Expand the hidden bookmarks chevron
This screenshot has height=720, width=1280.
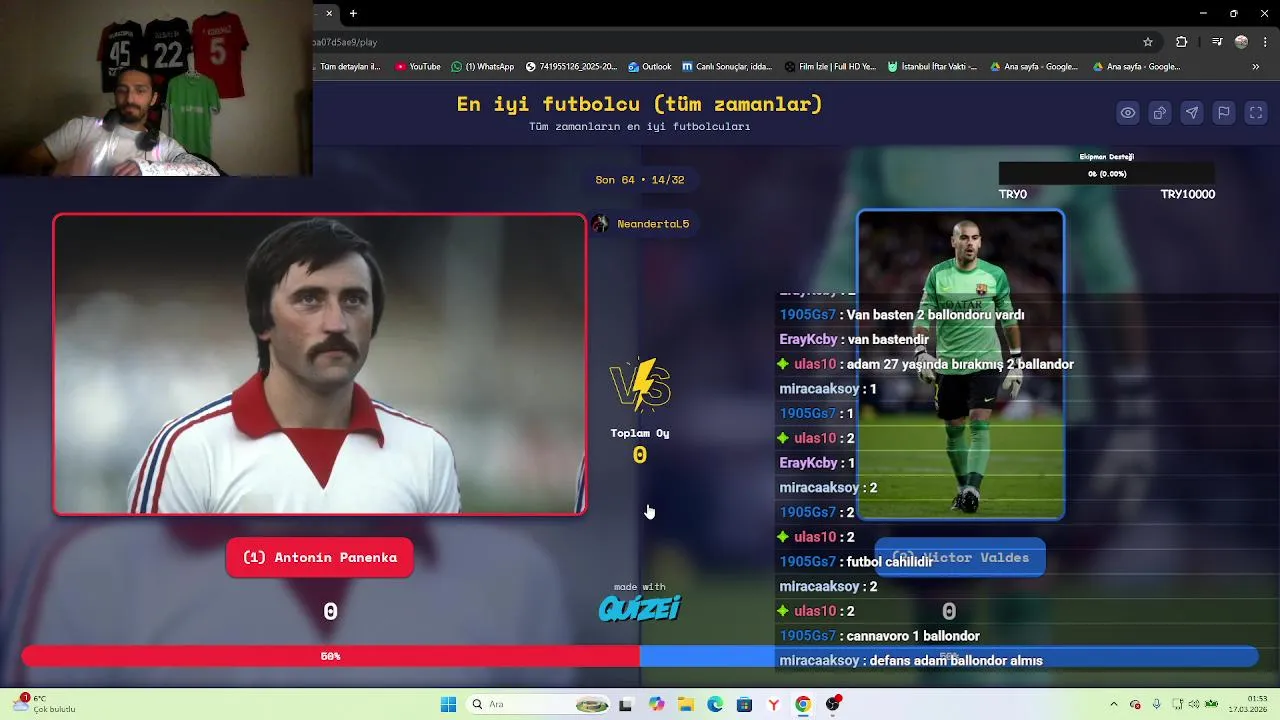pyautogui.click(x=1256, y=67)
